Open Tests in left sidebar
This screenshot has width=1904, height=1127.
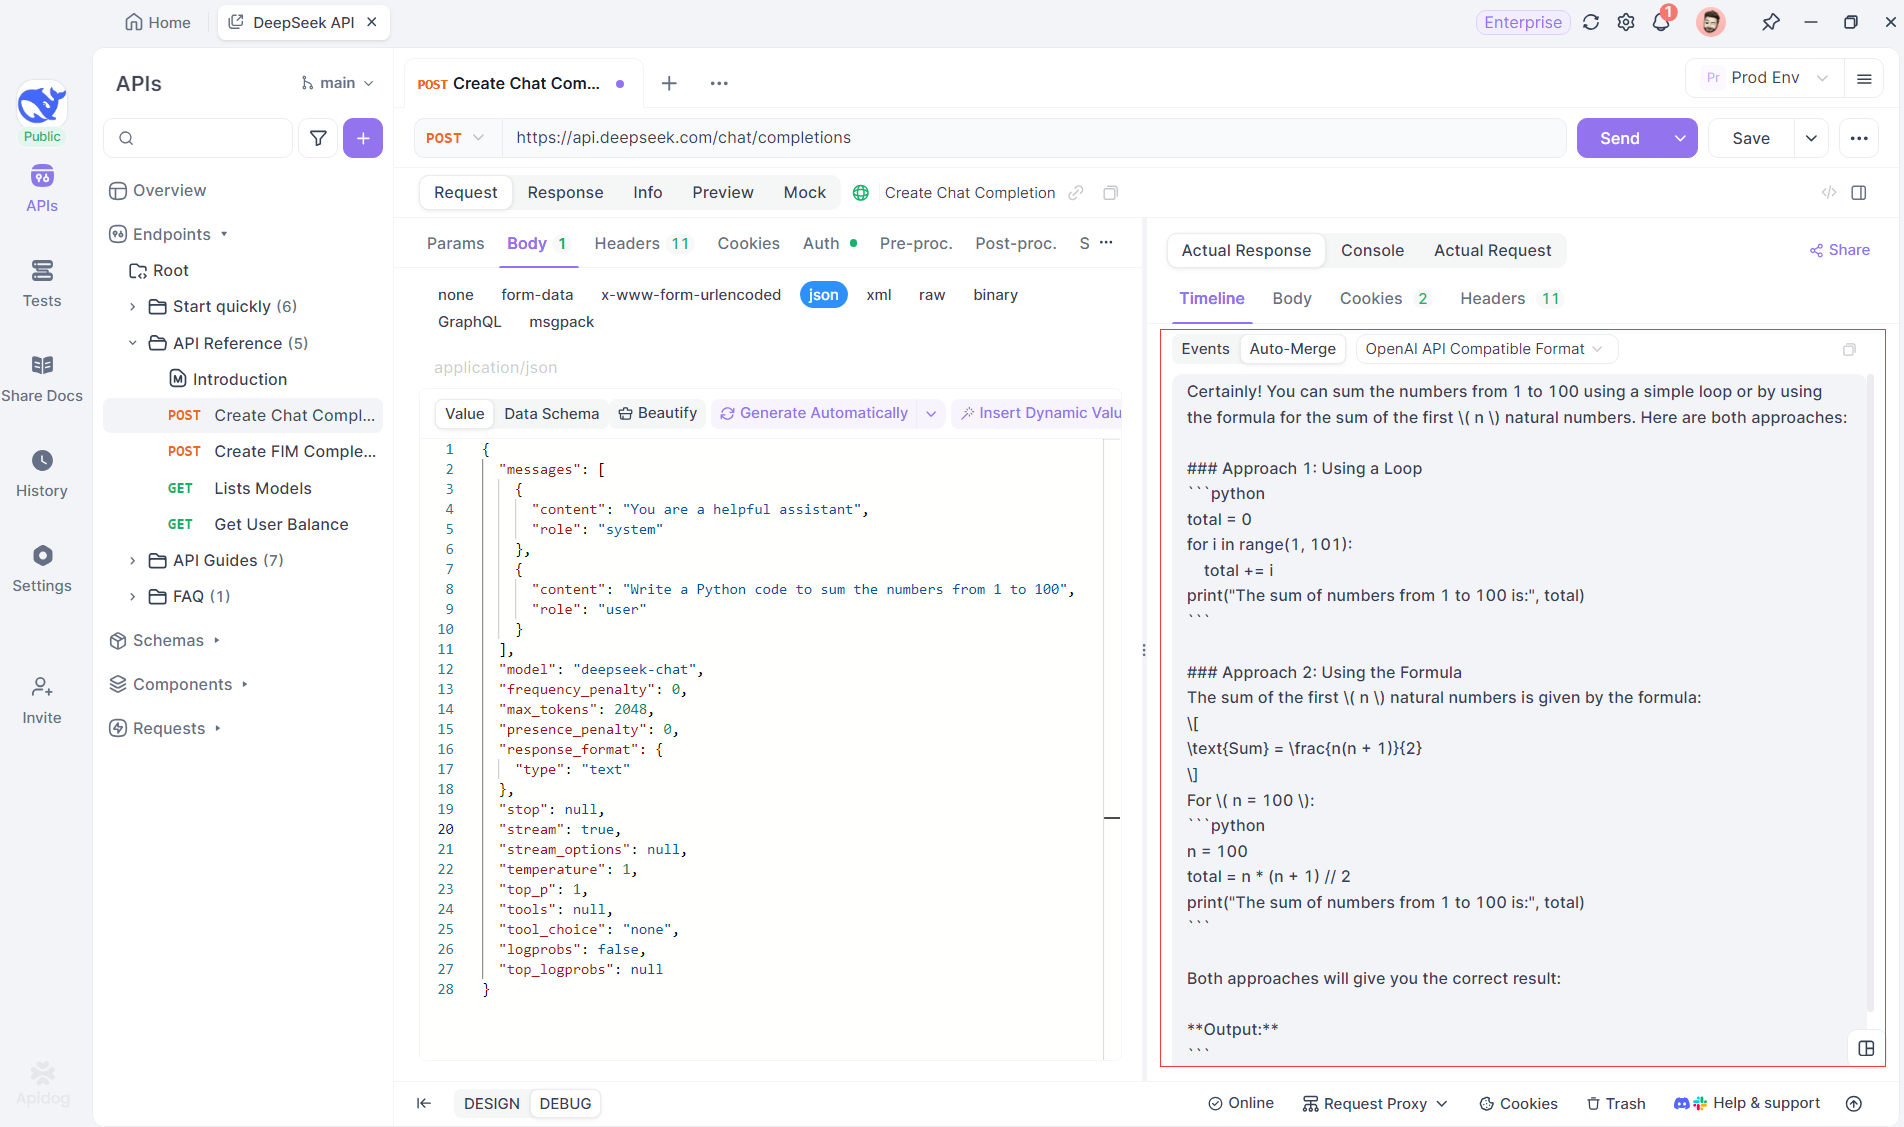pos(42,284)
